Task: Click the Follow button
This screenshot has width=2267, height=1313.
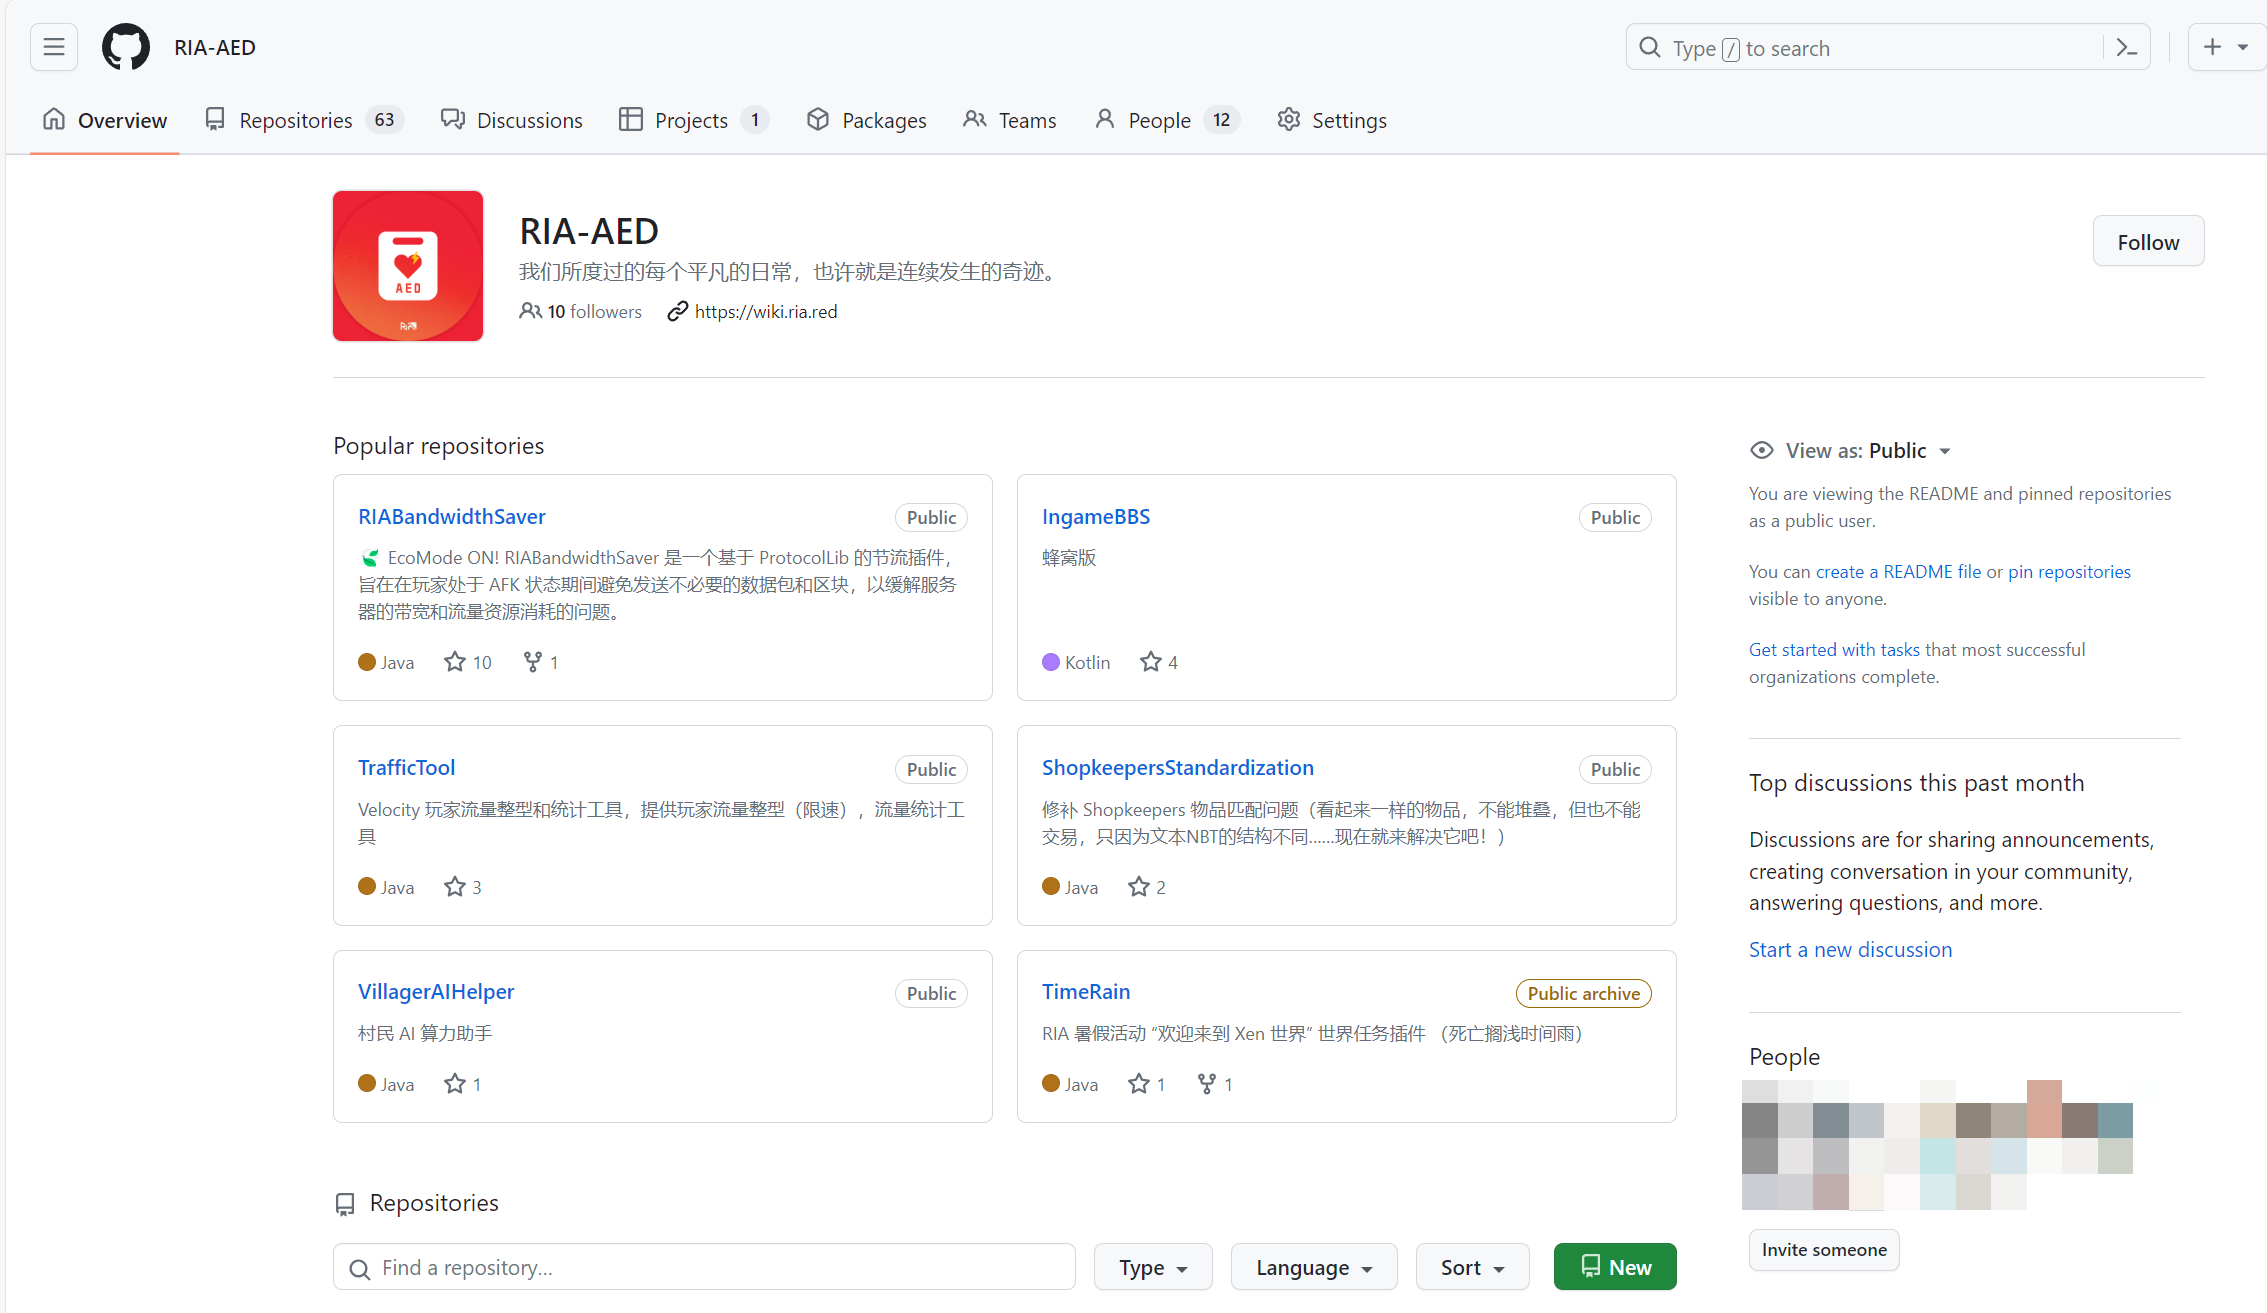Action: (2148, 242)
